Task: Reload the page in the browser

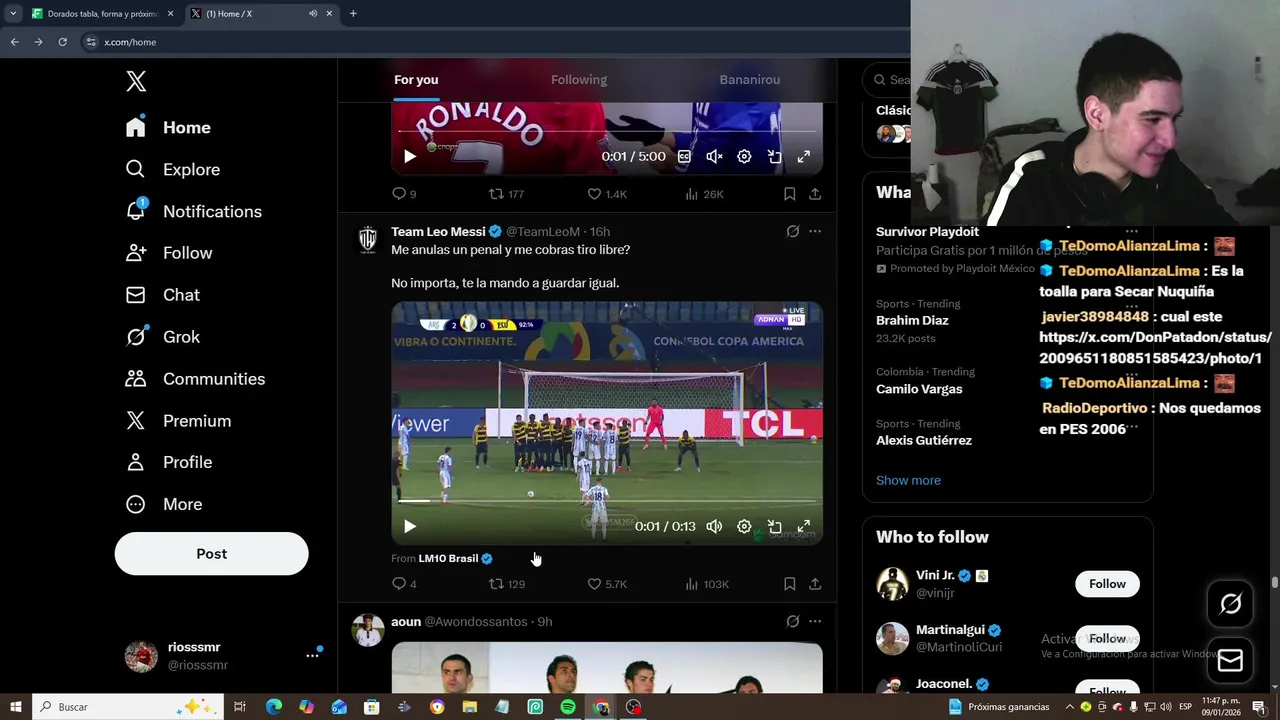Action: (x=62, y=42)
